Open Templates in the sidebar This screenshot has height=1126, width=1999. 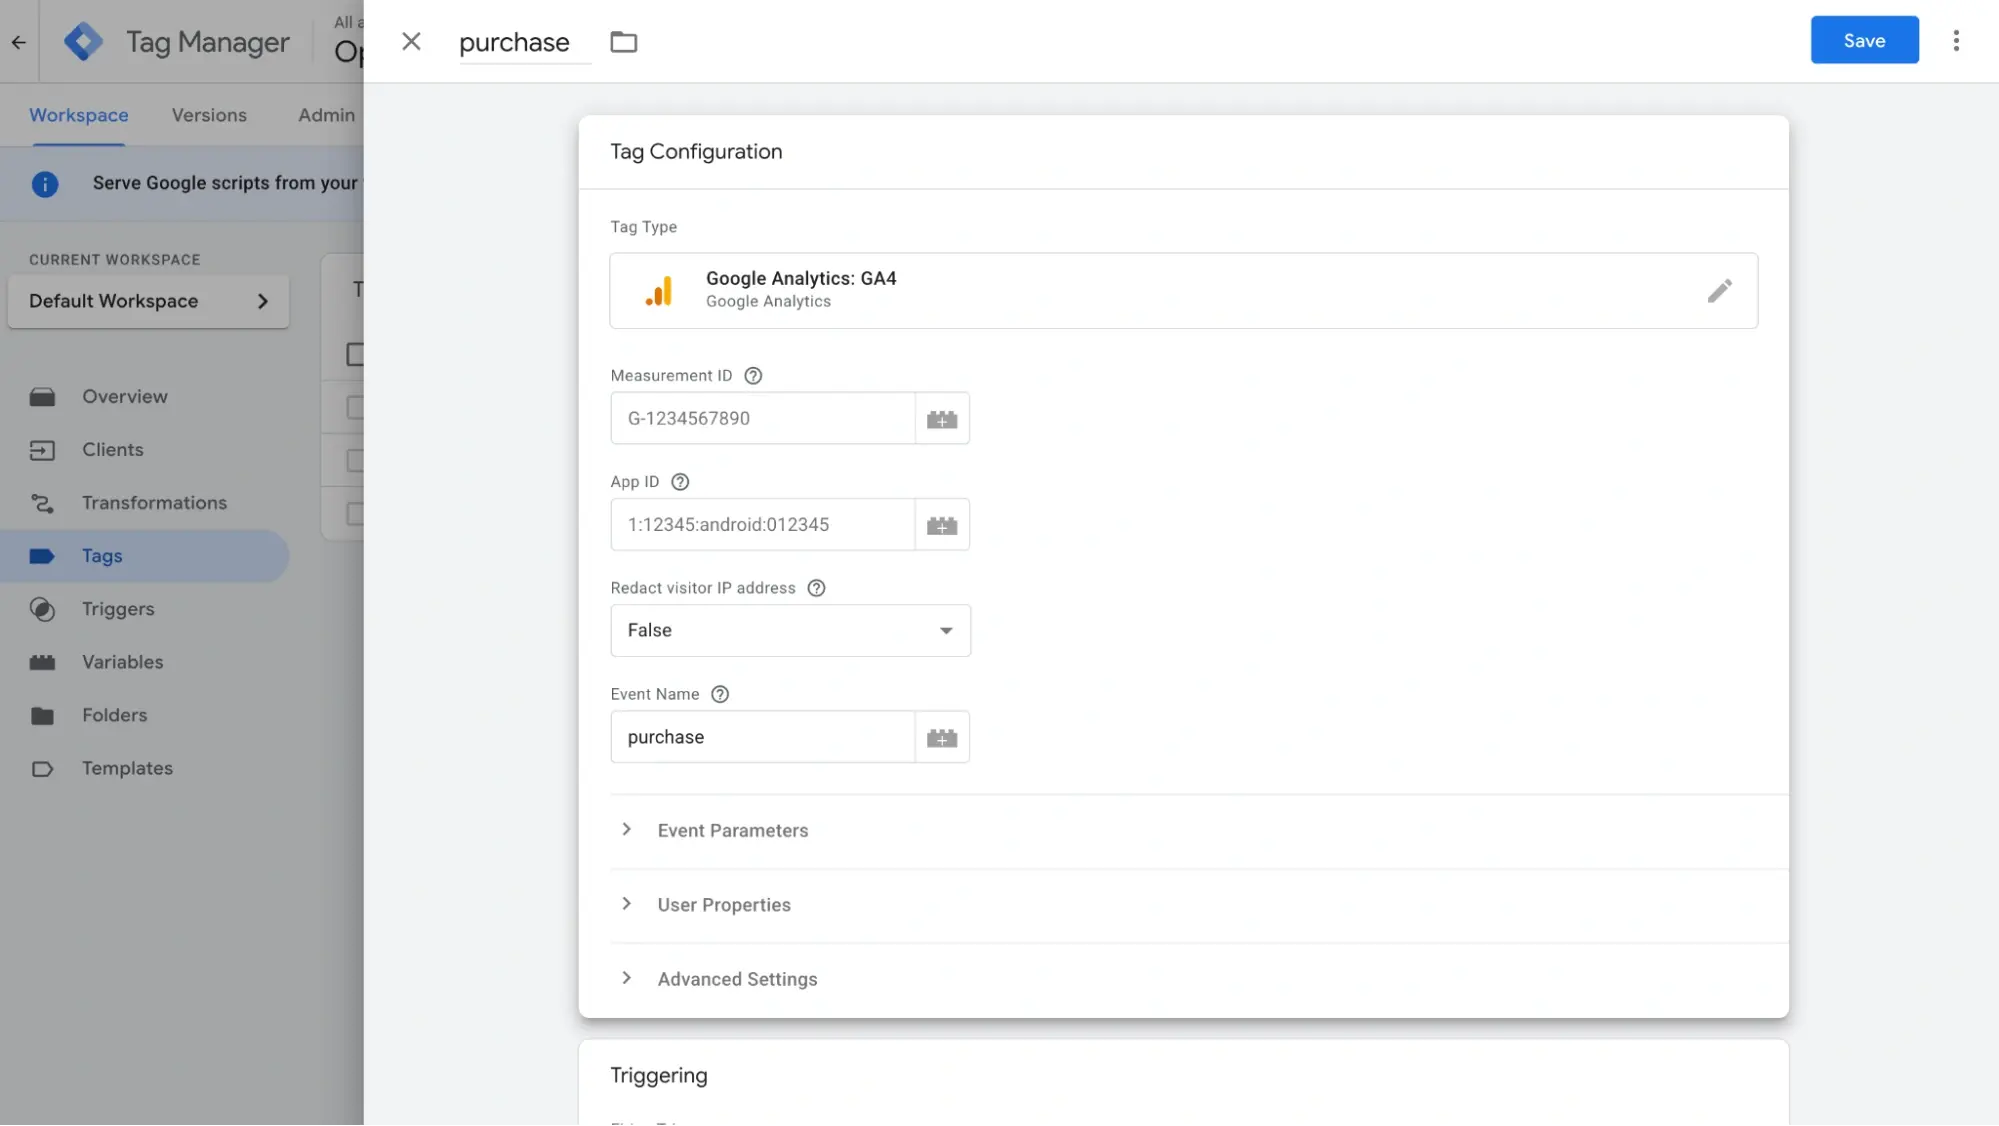[145, 768]
